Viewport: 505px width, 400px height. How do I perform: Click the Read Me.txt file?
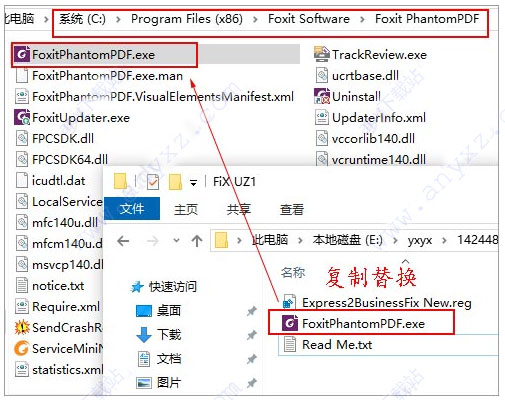point(328,344)
